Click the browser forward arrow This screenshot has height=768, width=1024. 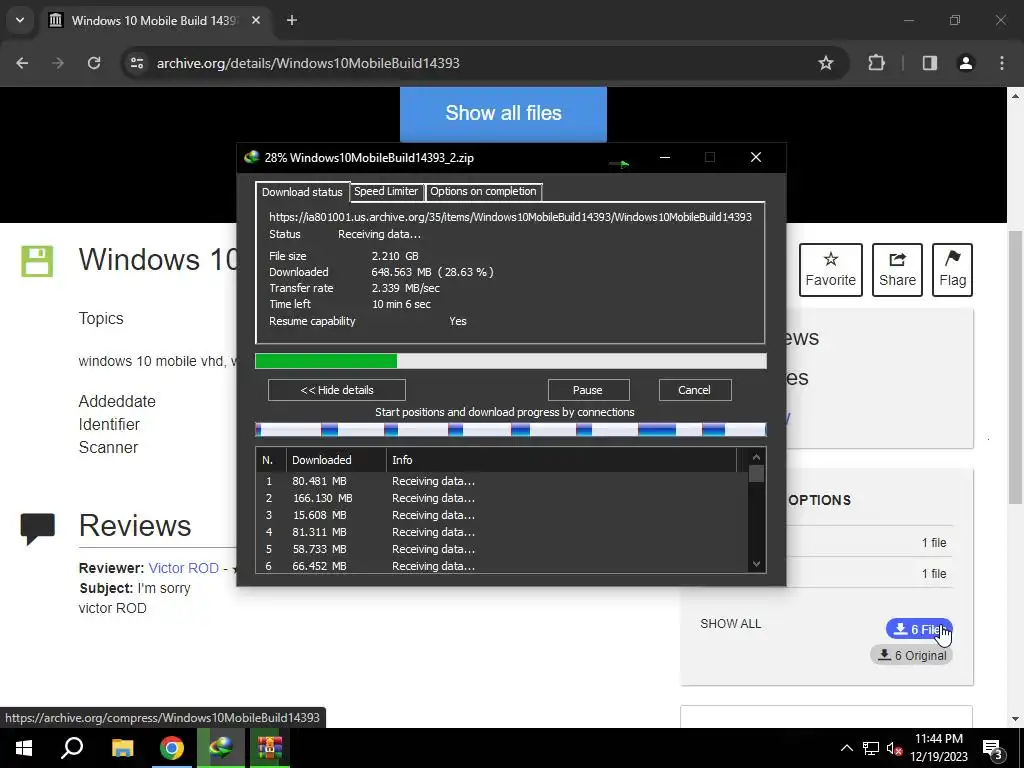(58, 63)
